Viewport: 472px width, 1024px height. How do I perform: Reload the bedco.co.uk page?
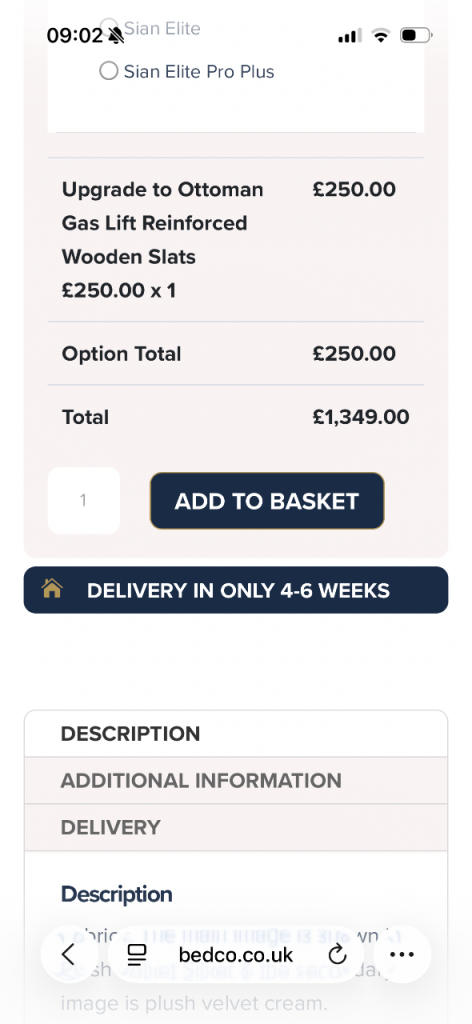(337, 955)
